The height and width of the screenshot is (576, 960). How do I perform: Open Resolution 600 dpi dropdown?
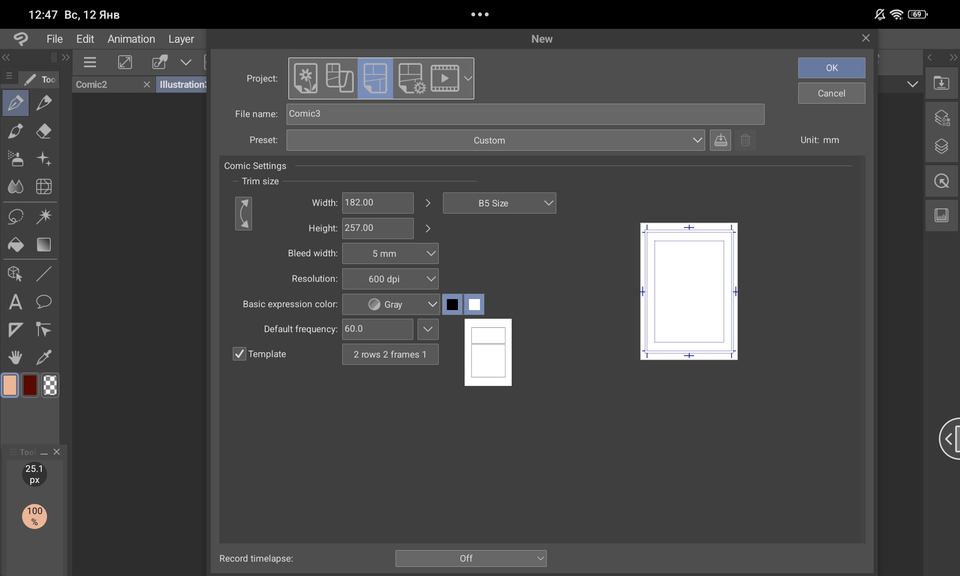point(390,279)
